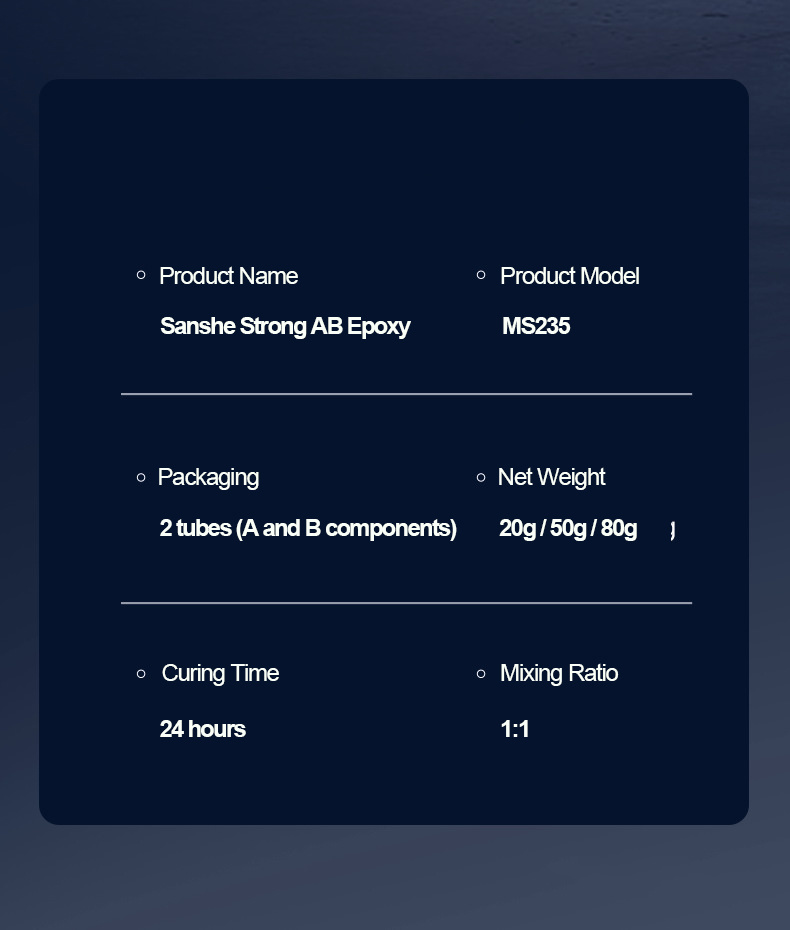
Task: Click the Packaging label
Action: pyautogui.click(x=208, y=478)
